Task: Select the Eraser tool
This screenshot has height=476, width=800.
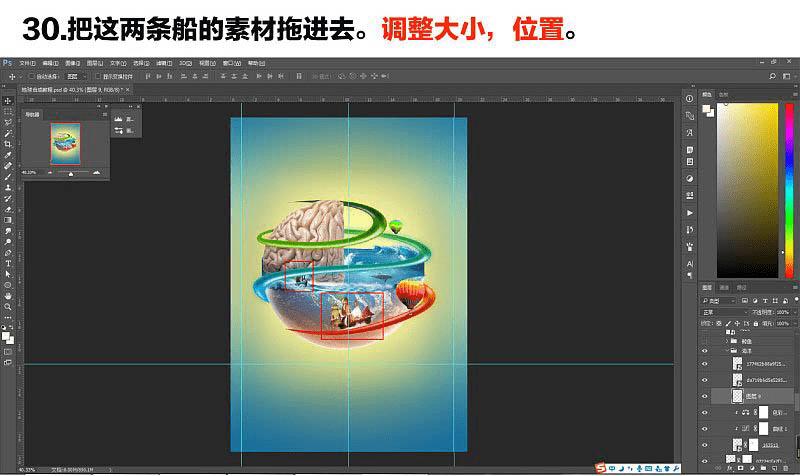Action: (x=8, y=209)
